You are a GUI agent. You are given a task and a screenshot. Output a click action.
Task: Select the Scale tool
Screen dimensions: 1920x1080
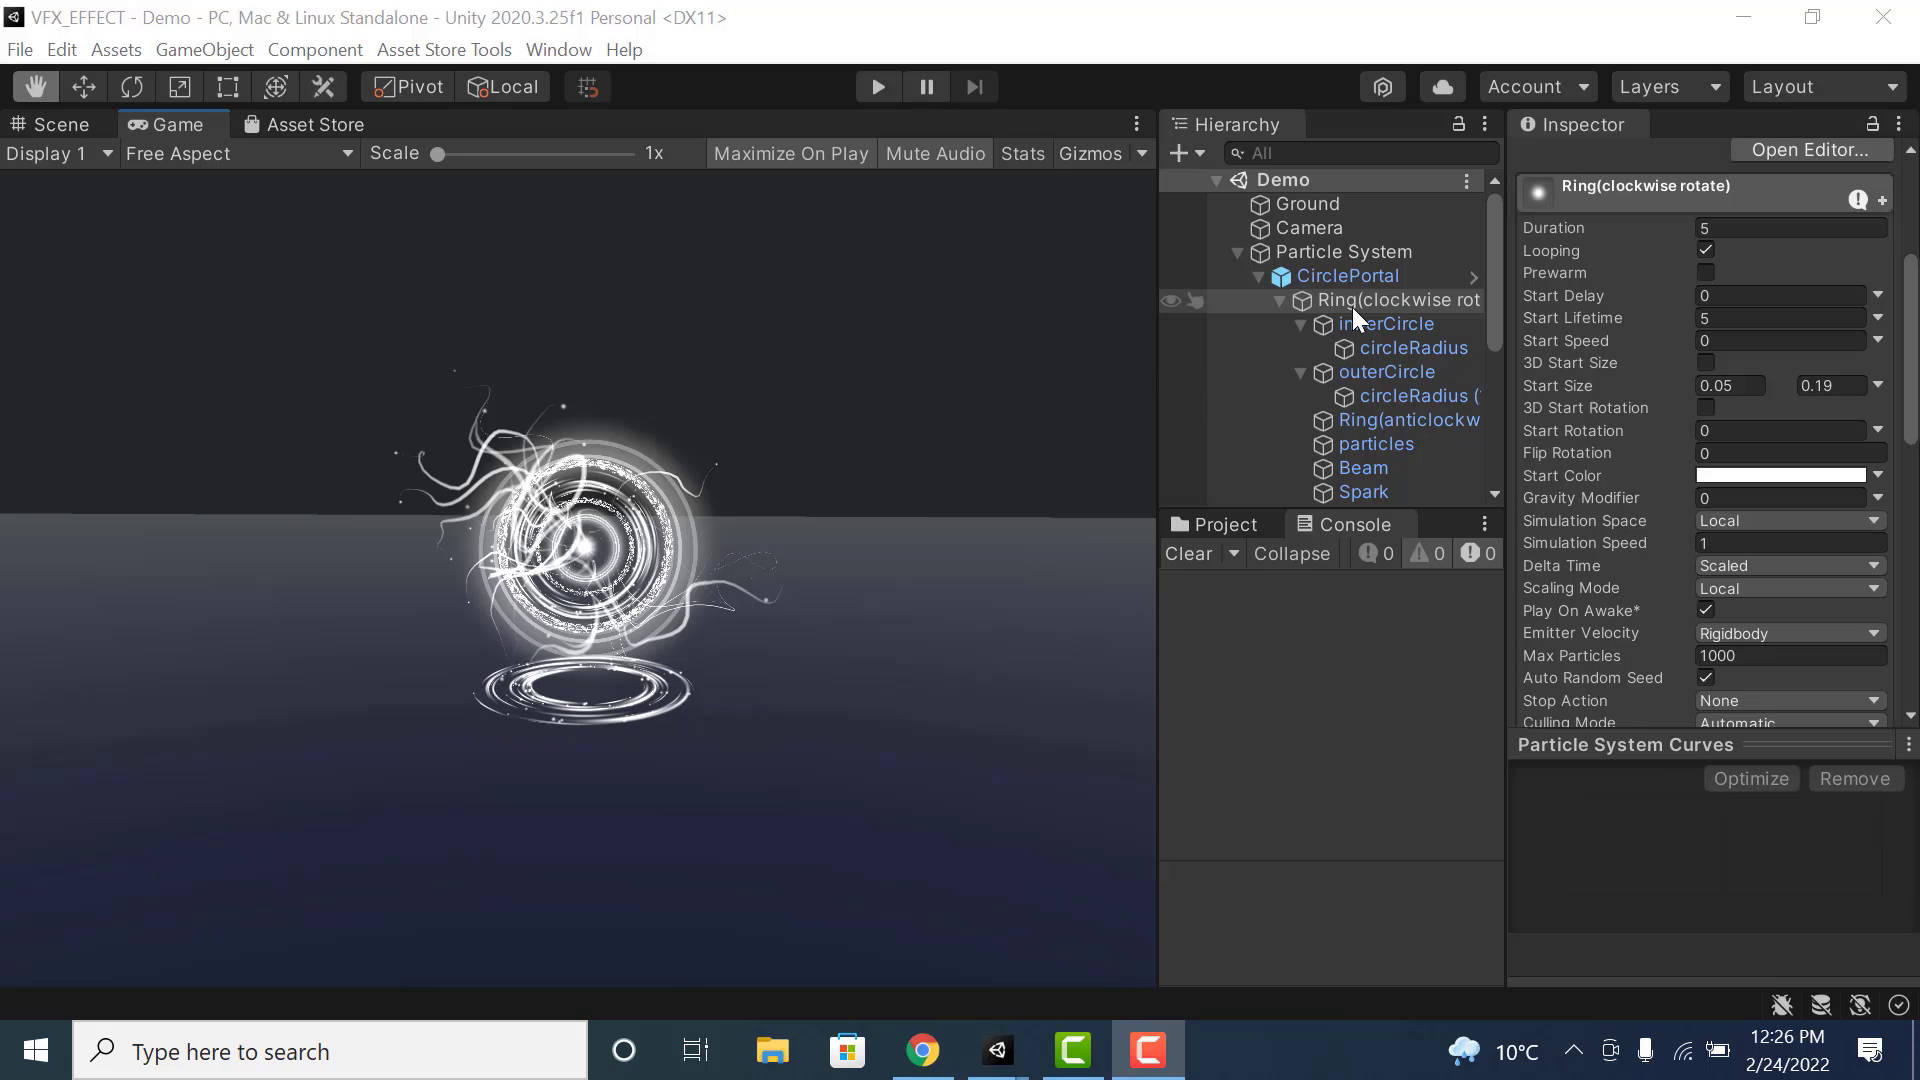tap(180, 87)
